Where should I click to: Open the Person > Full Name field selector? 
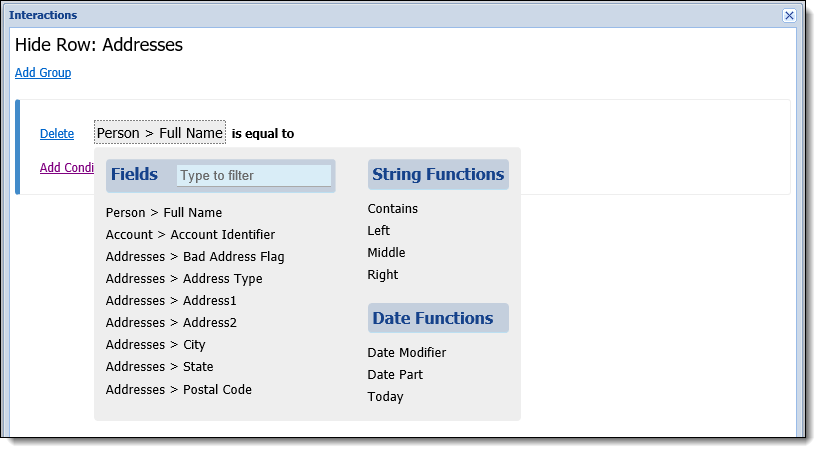[x=160, y=133]
